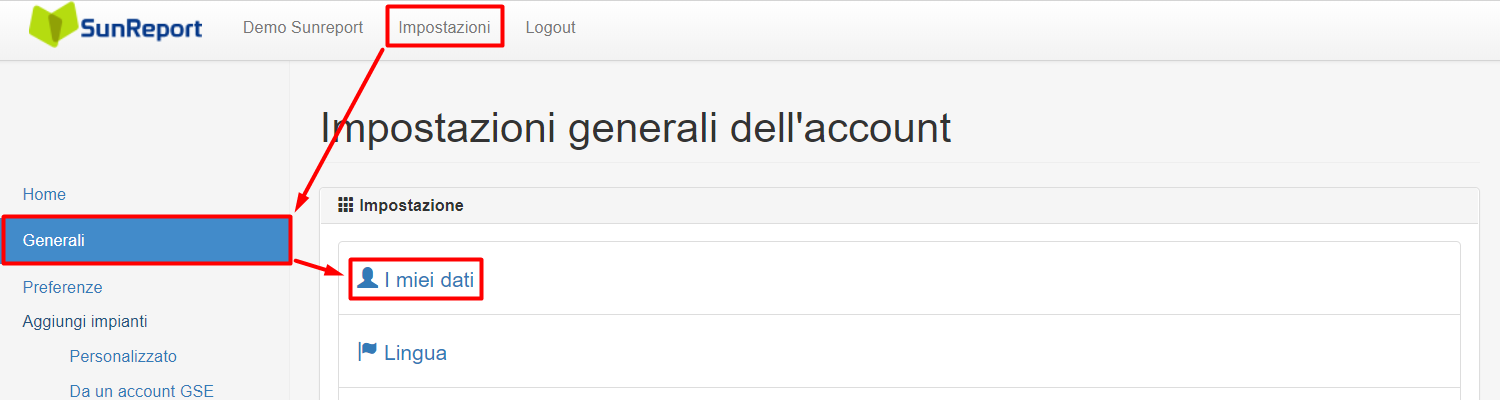Open the Impostazioni menu
1500x400 pixels.
[x=444, y=27]
